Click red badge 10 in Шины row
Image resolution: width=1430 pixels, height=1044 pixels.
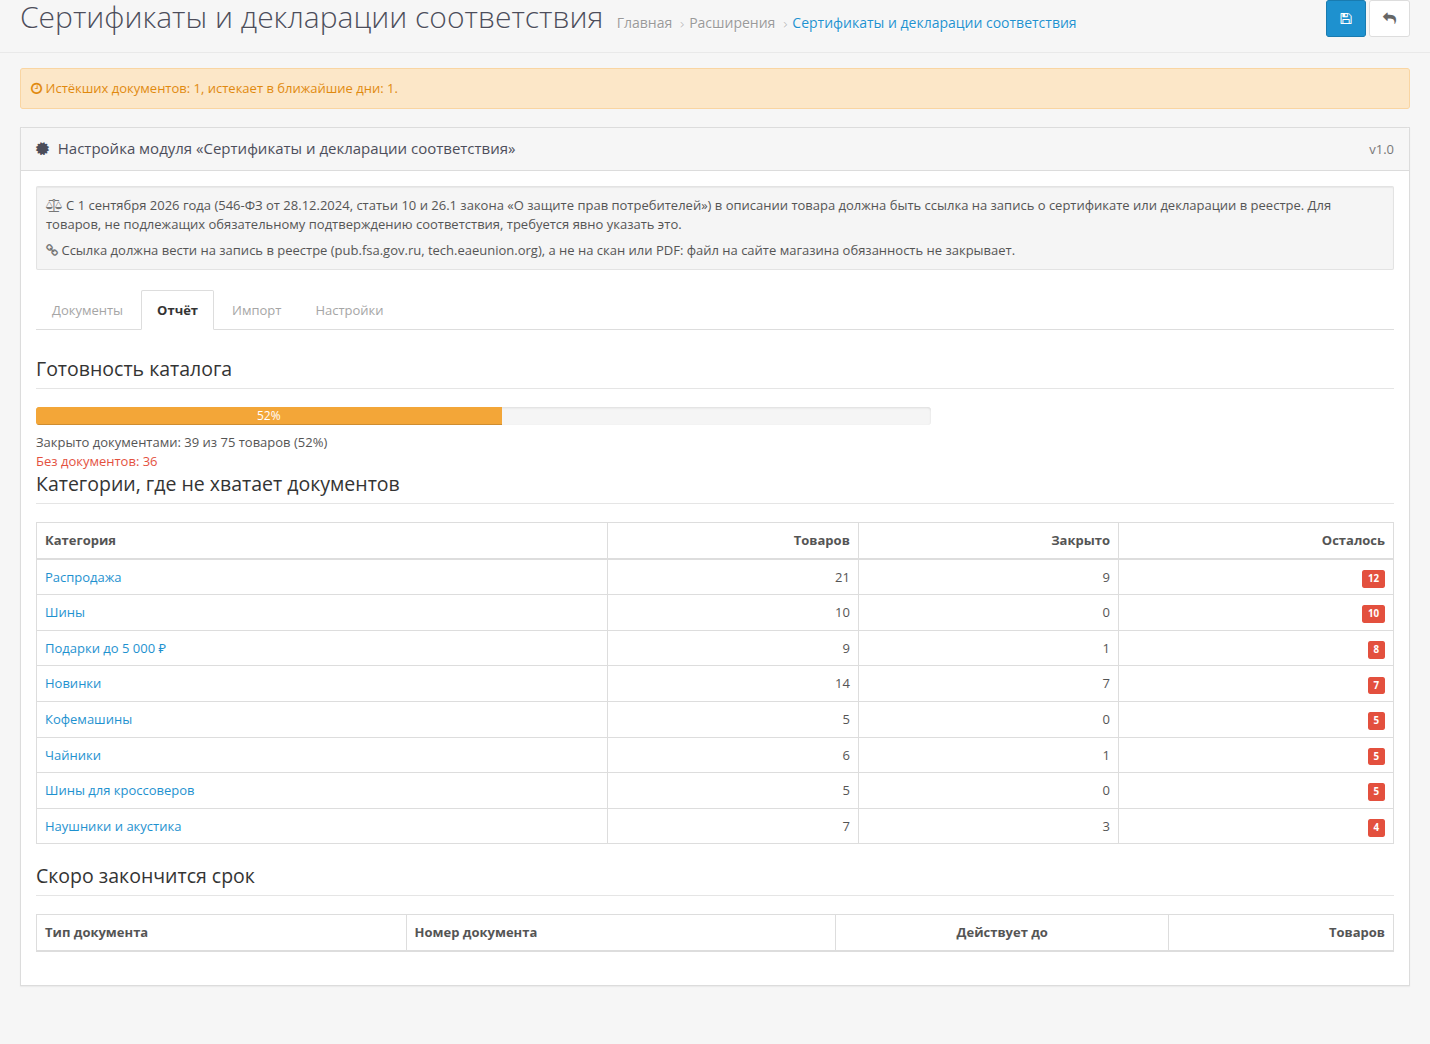1373,614
